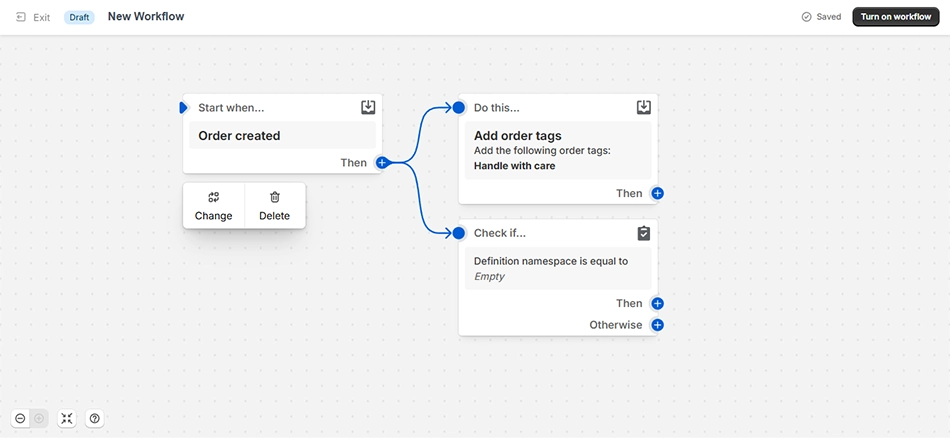Fit workflow to screen
Image resolution: width=950 pixels, height=440 pixels.
point(67,418)
